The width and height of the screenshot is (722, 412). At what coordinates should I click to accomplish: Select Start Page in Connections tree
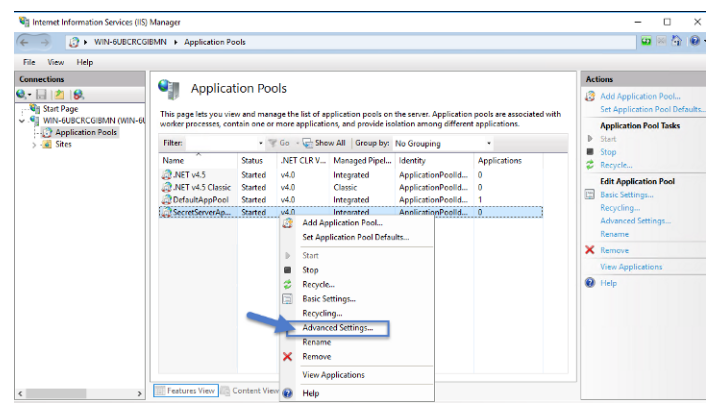pyautogui.click(x=60, y=109)
